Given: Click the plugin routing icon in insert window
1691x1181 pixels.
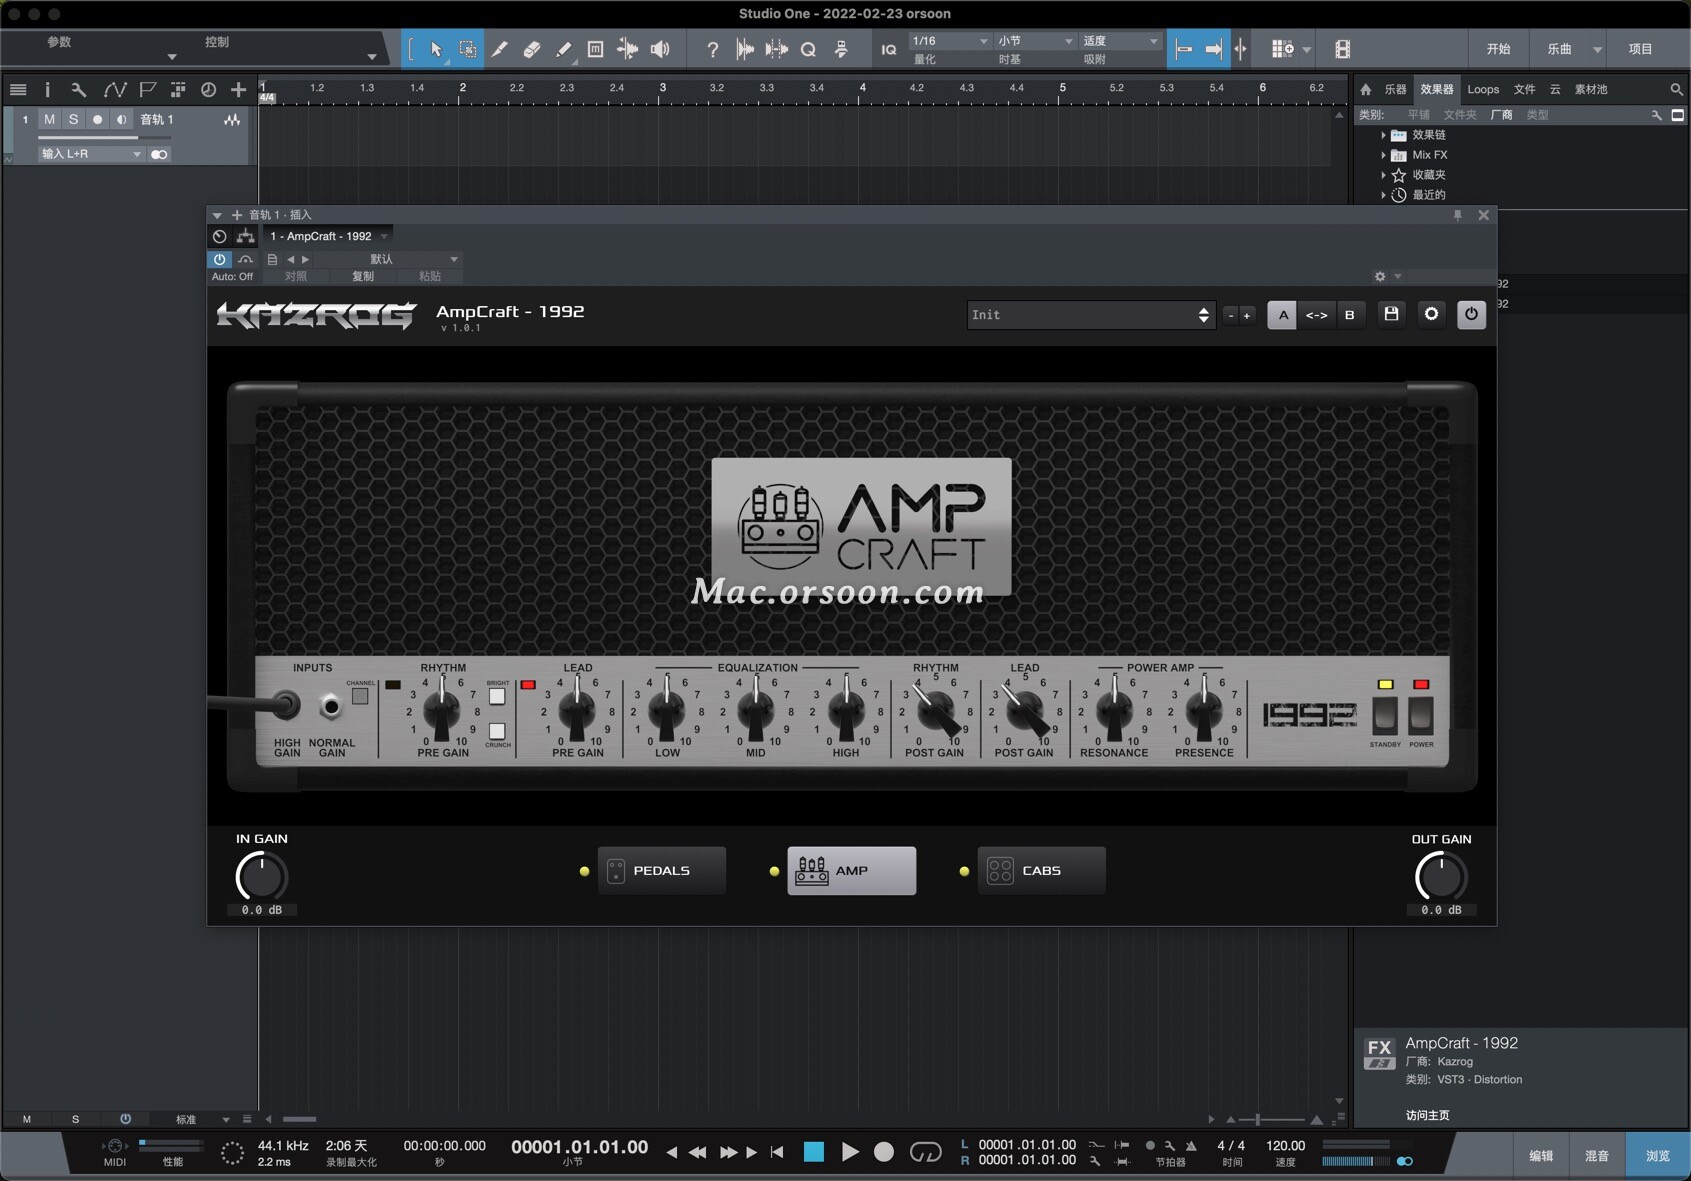Looking at the screenshot, I should click(x=245, y=237).
